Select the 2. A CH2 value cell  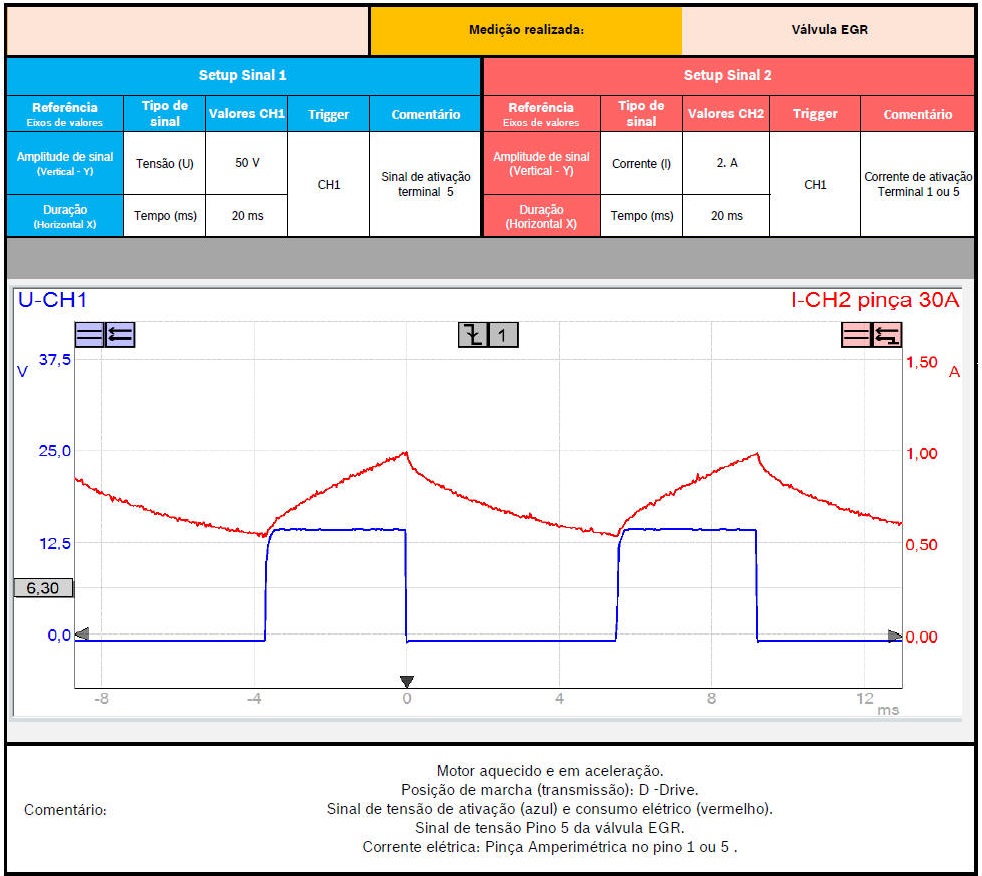click(x=726, y=163)
